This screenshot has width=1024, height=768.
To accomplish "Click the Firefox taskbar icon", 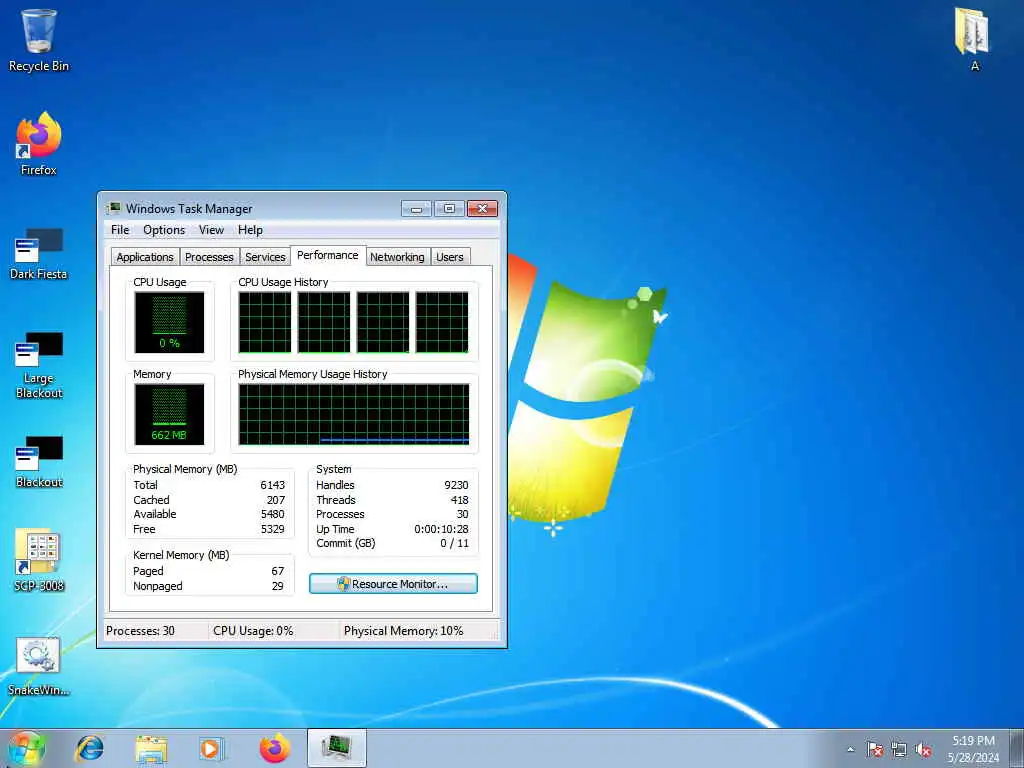I will [275, 748].
